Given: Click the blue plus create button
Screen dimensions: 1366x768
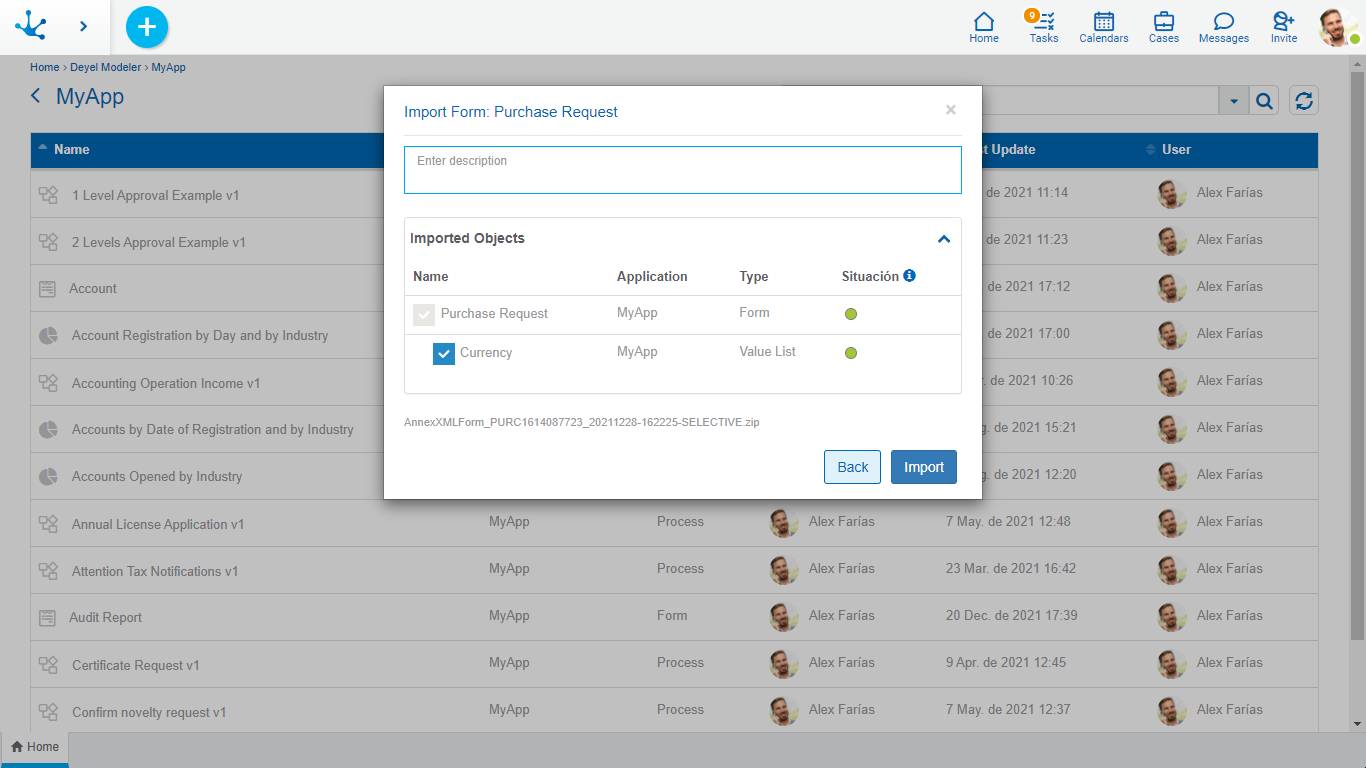Looking at the screenshot, I should (x=147, y=27).
